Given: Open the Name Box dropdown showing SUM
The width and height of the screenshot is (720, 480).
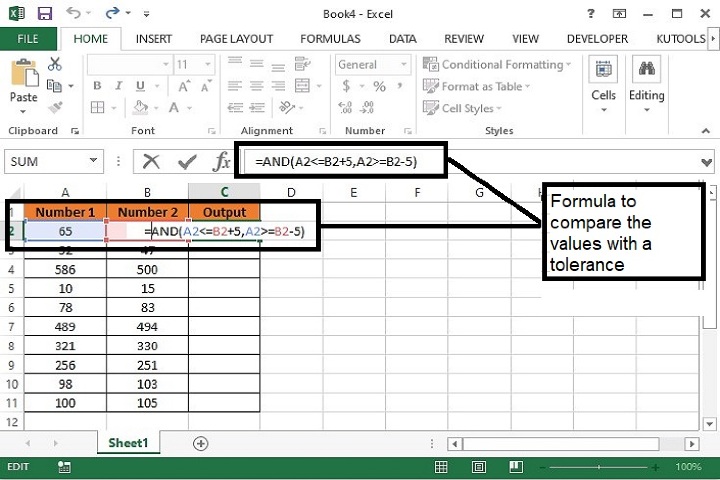Looking at the screenshot, I should click(94, 161).
